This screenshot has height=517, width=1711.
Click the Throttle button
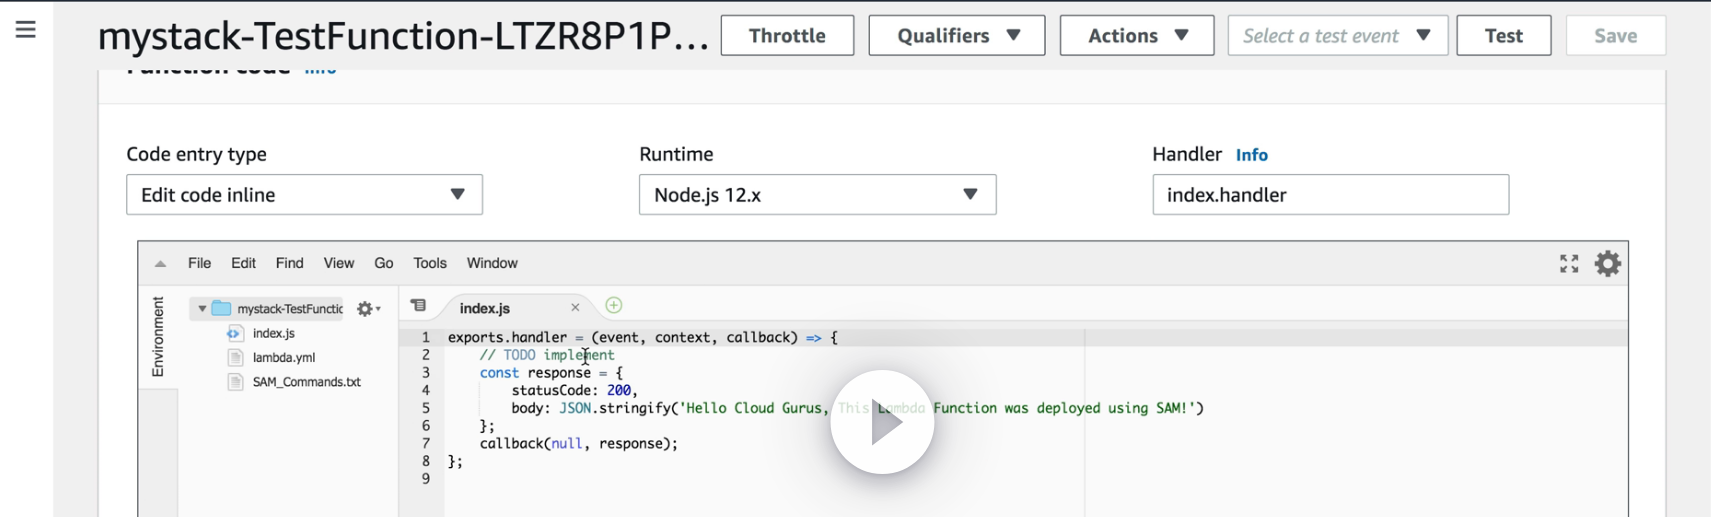[x=787, y=36]
